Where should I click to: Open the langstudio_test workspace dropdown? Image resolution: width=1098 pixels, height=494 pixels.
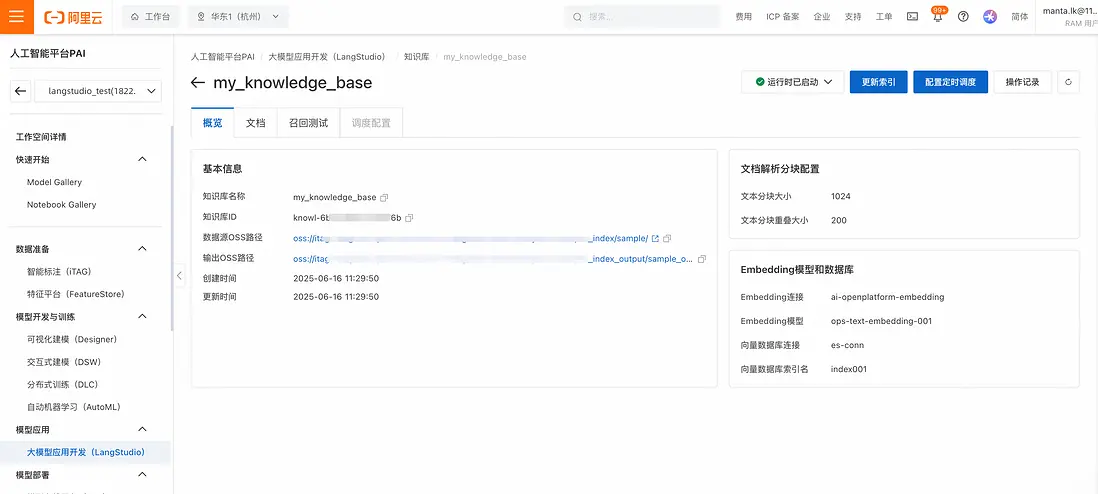click(x=98, y=91)
